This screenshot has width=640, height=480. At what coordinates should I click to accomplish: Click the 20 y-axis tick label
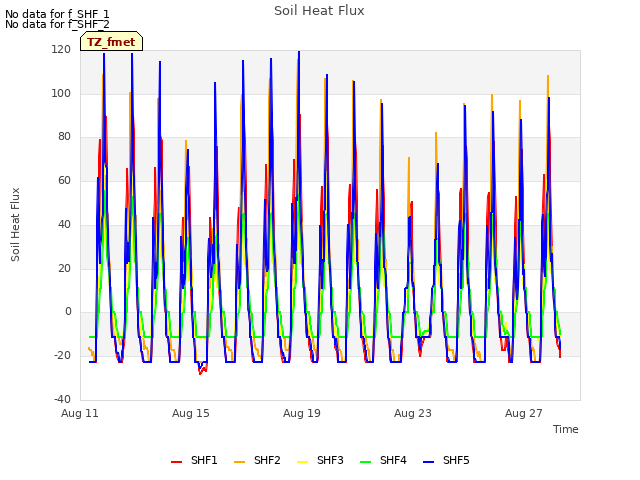click(64, 268)
